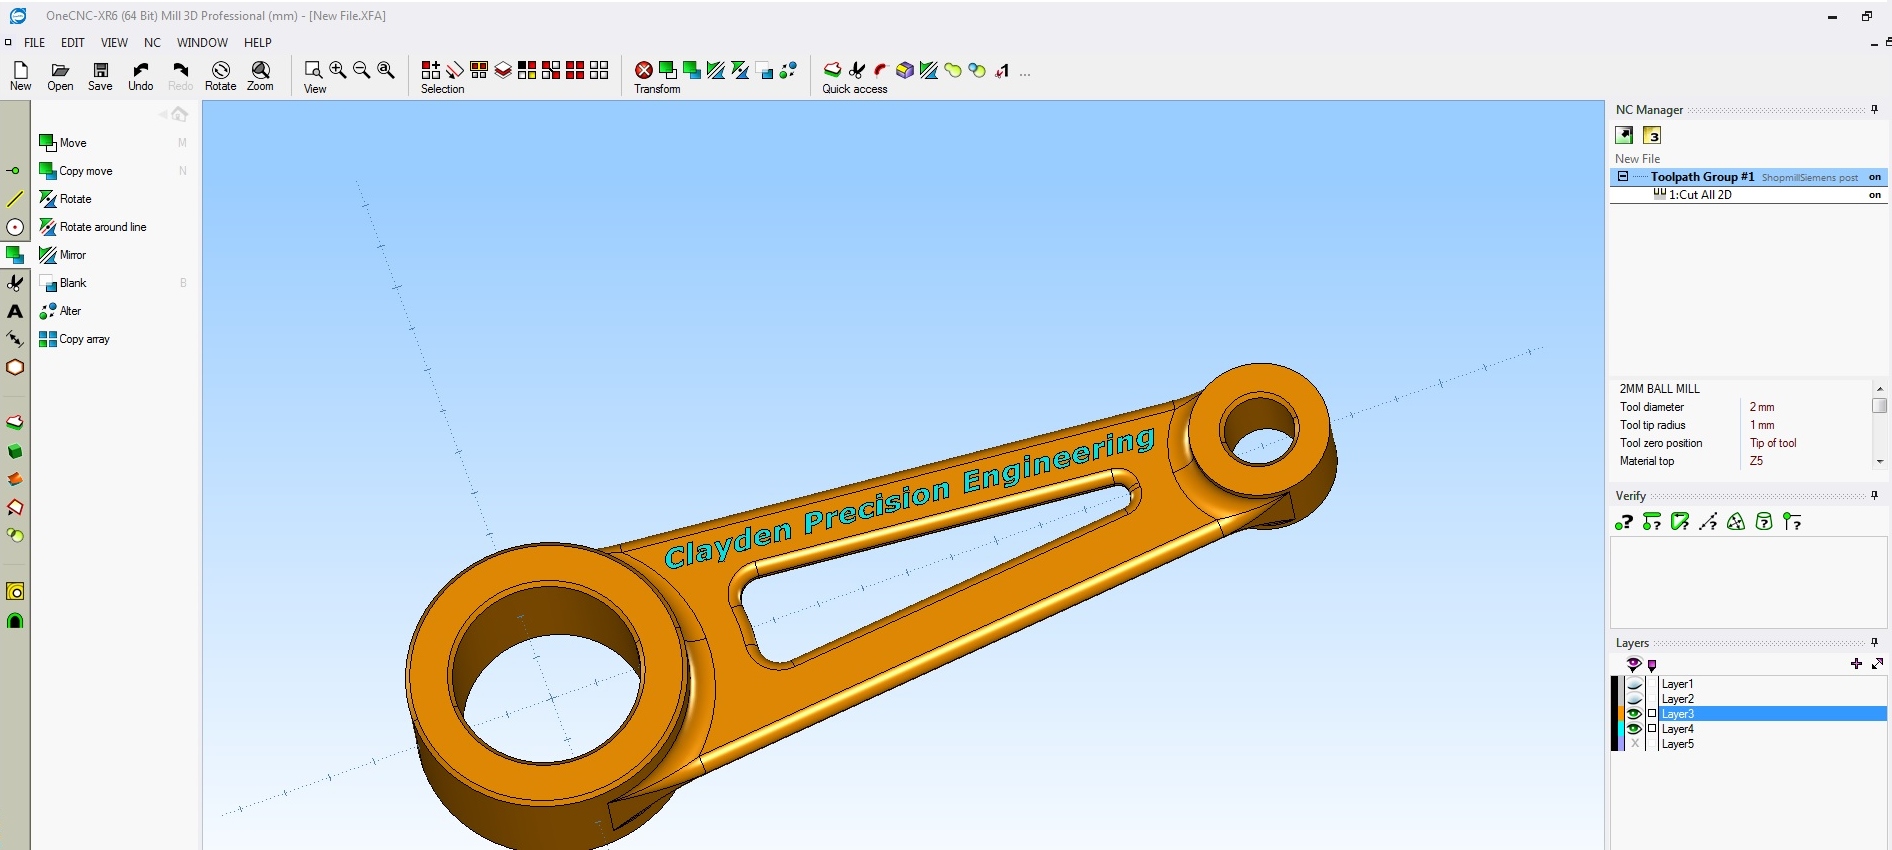Open the WINDOW menu
The width and height of the screenshot is (1892, 850).
202,43
